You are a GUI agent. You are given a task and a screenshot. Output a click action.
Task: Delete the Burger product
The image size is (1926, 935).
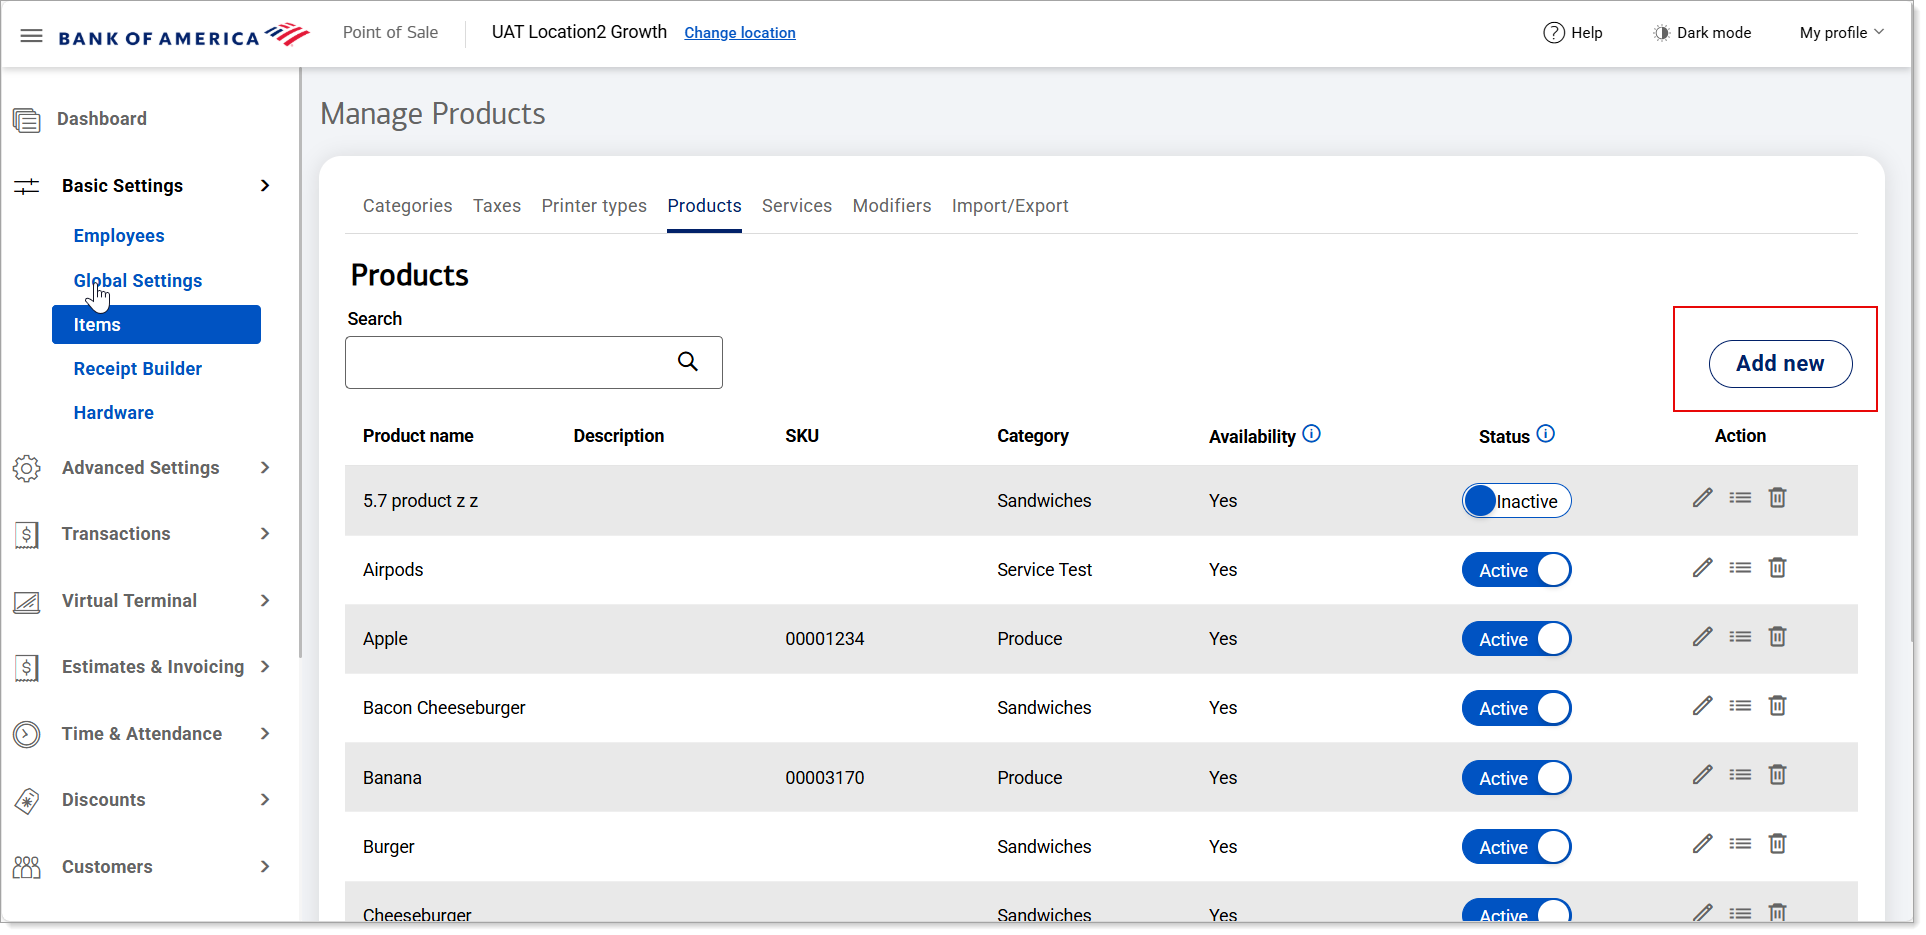1777,844
